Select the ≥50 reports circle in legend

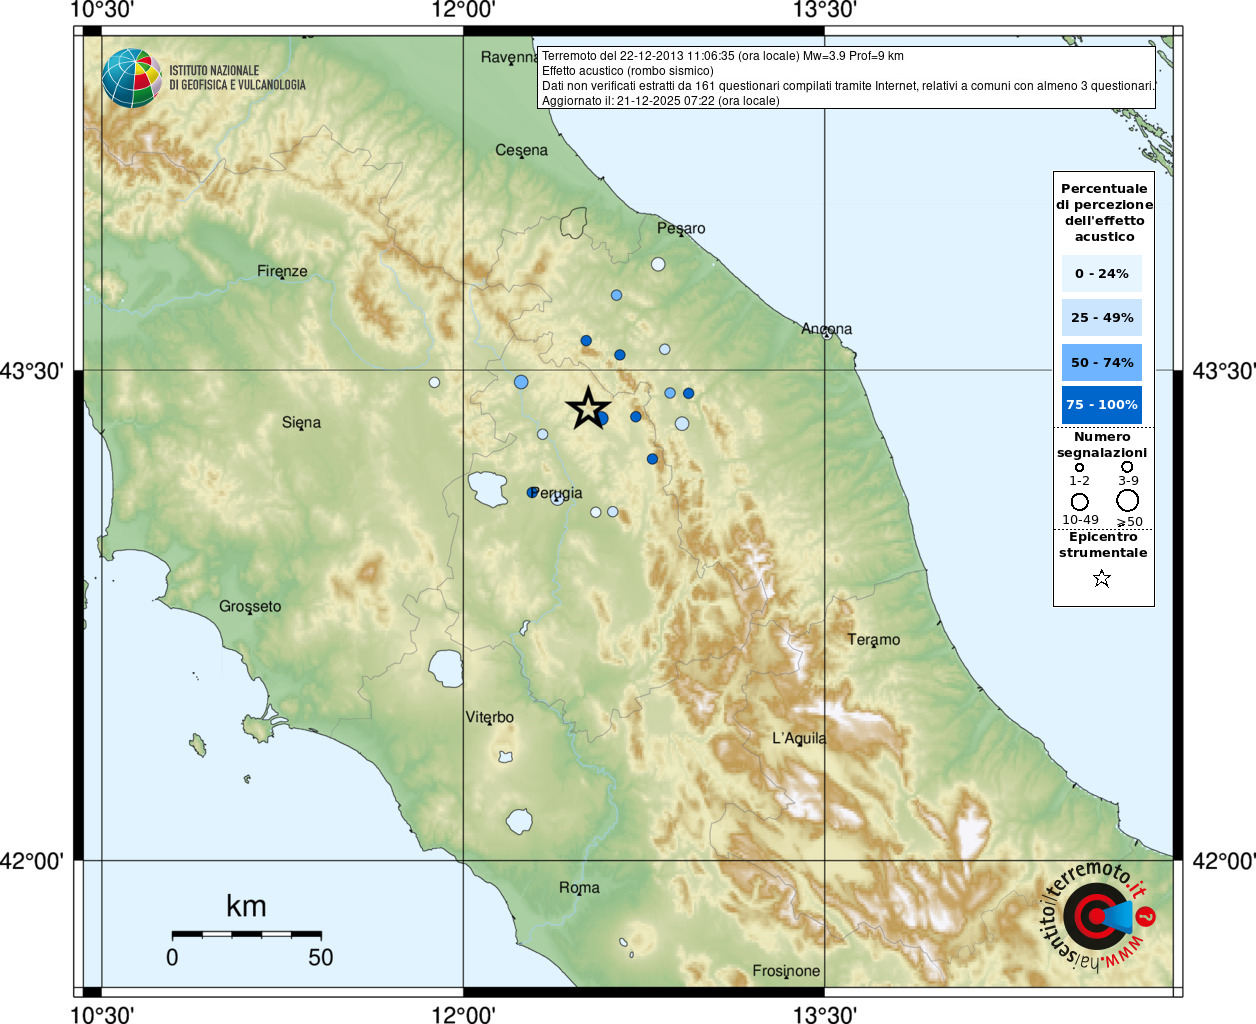click(1128, 500)
